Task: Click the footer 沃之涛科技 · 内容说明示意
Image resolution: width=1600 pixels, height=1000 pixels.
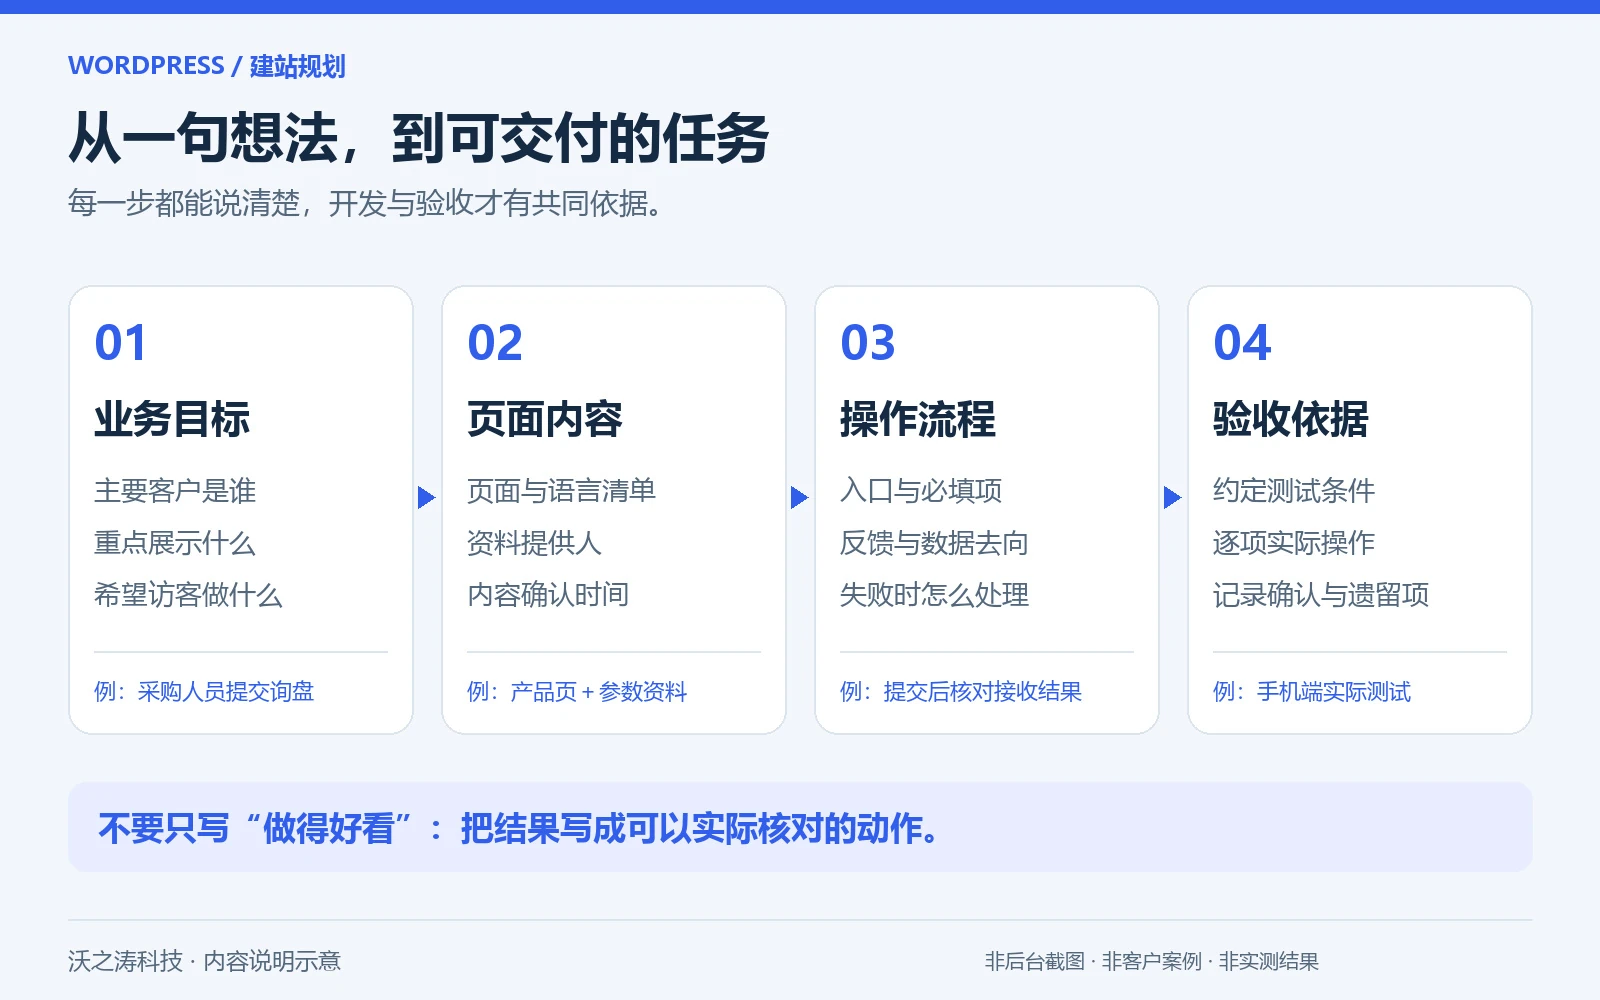Action: click(204, 961)
